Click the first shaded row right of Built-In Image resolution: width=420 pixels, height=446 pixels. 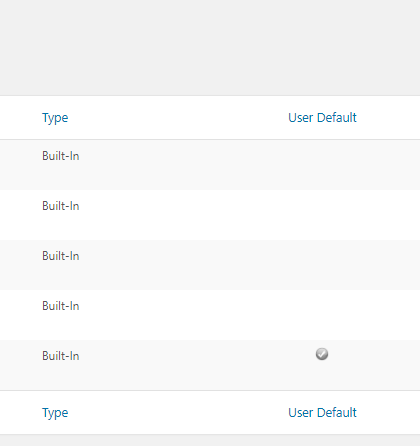[x=180, y=165]
